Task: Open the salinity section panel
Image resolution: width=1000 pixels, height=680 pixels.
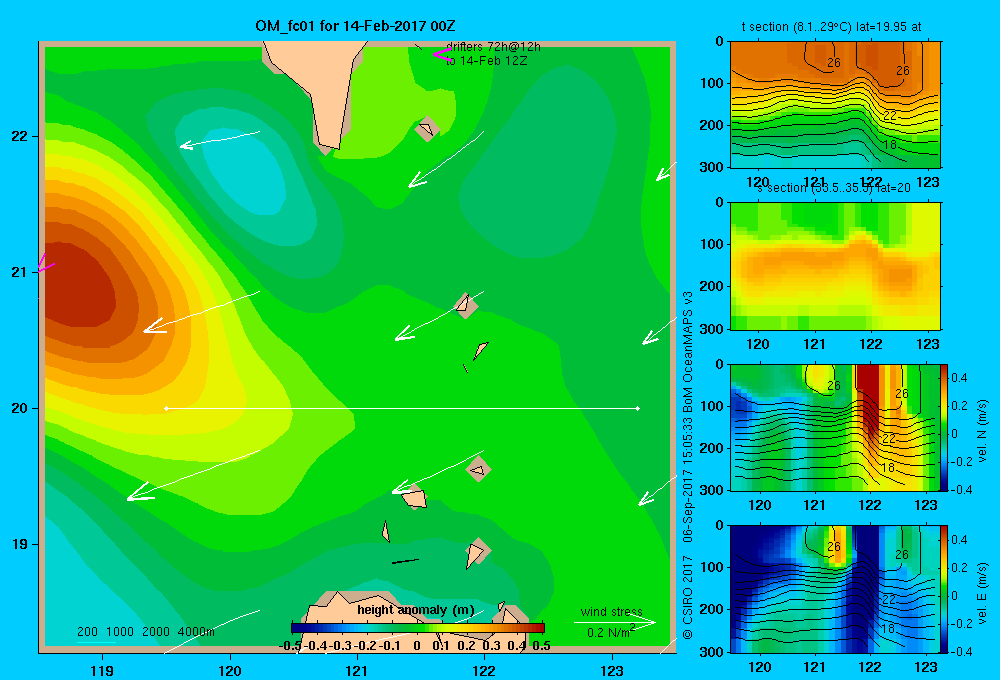Action: pos(835,266)
